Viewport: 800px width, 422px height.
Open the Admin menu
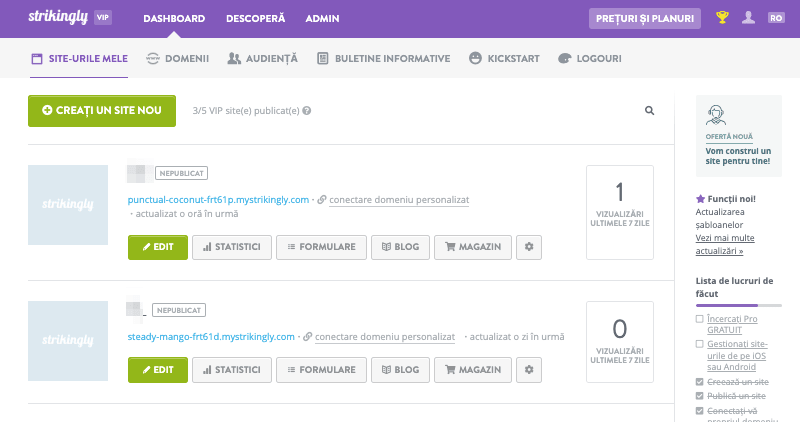click(x=322, y=18)
